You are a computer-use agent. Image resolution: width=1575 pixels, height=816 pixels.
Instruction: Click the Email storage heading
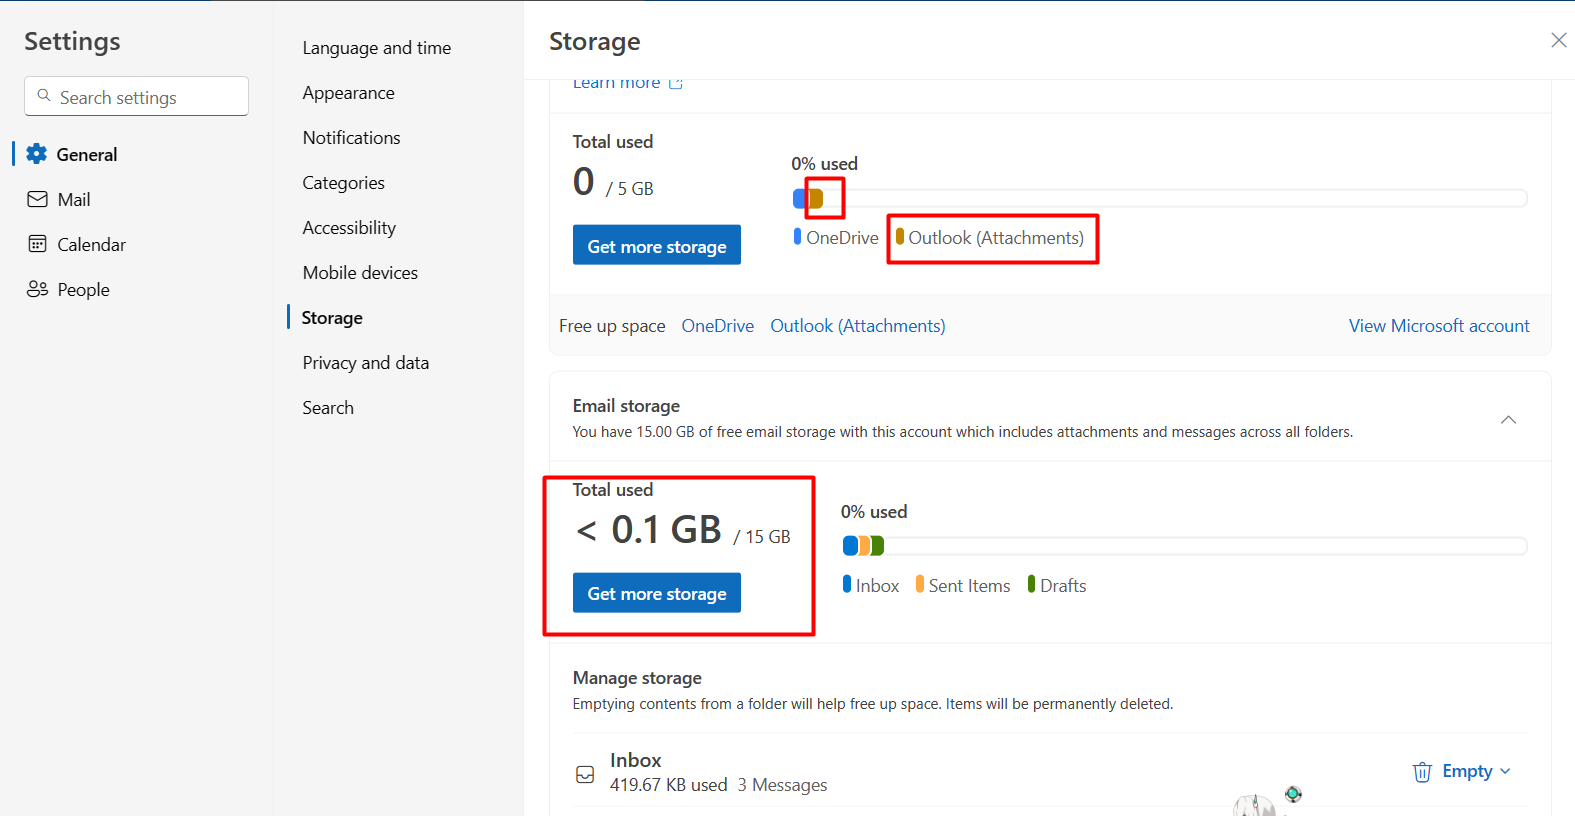(626, 406)
